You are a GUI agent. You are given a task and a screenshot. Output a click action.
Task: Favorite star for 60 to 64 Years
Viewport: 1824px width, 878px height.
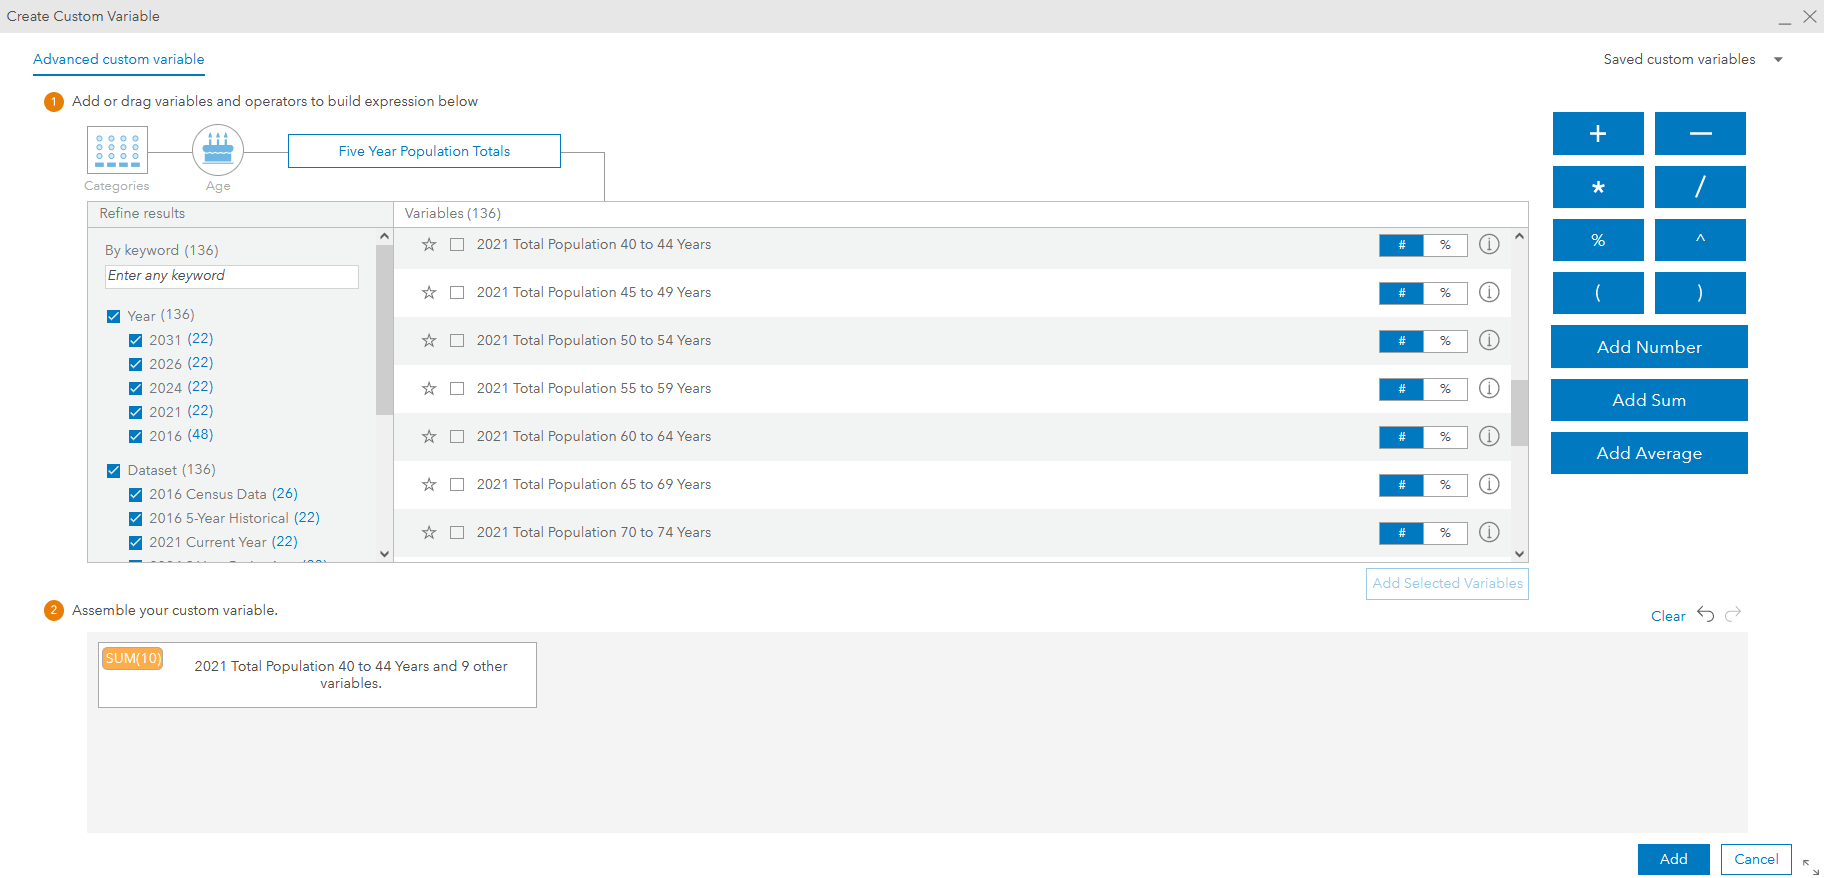429,437
